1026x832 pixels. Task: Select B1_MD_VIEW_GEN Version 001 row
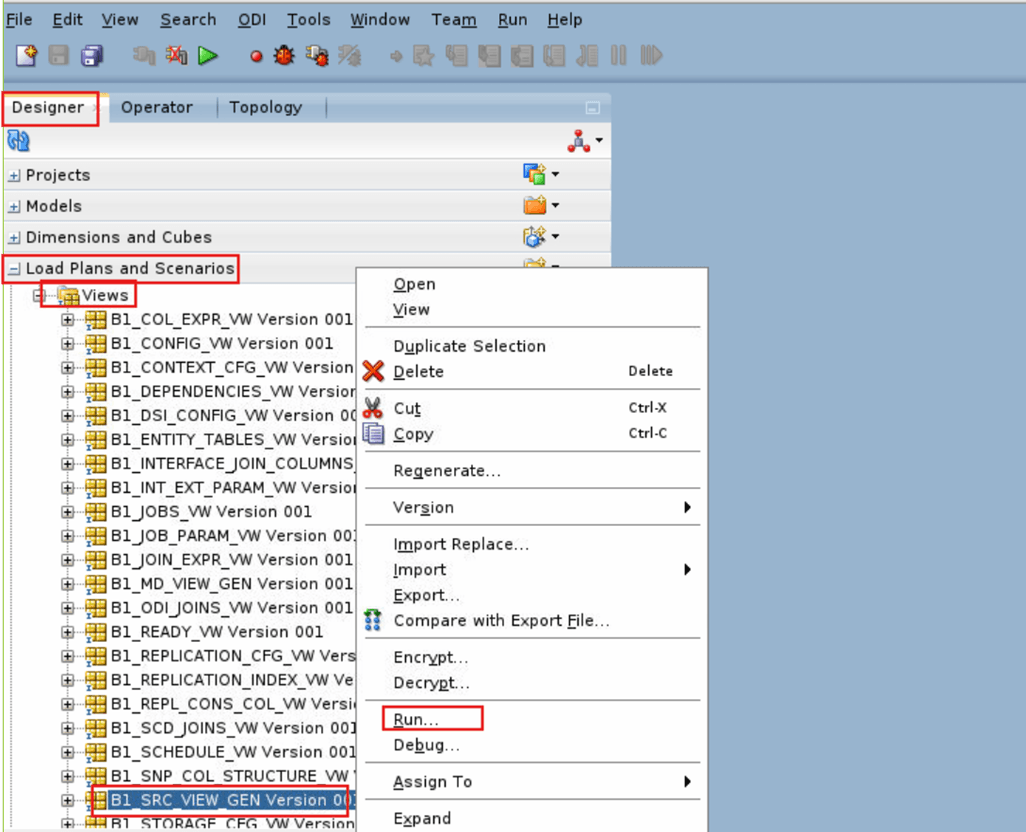coord(232,583)
